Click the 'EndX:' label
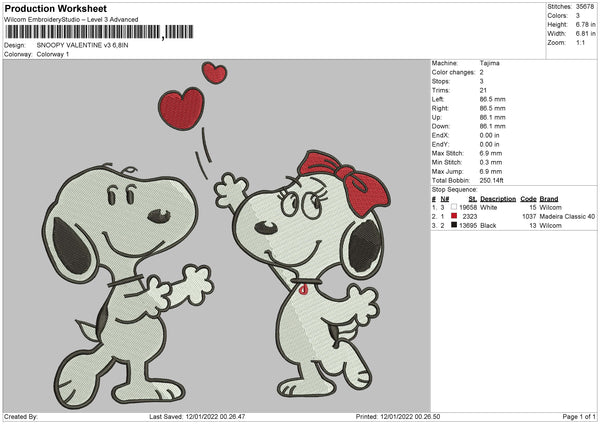This screenshot has width=600, height=424. pyautogui.click(x=440, y=135)
